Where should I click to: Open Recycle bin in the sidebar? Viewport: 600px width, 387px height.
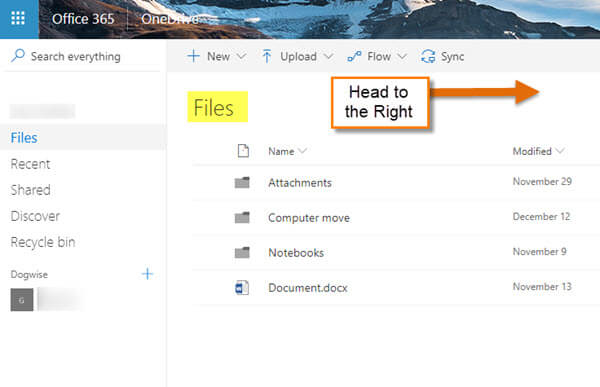click(43, 242)
